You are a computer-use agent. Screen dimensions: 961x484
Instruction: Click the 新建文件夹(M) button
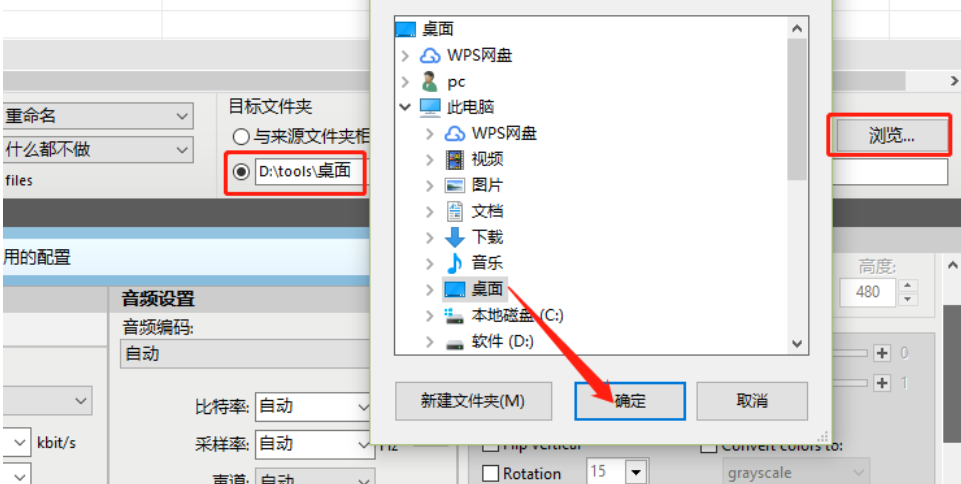point(473,401)
